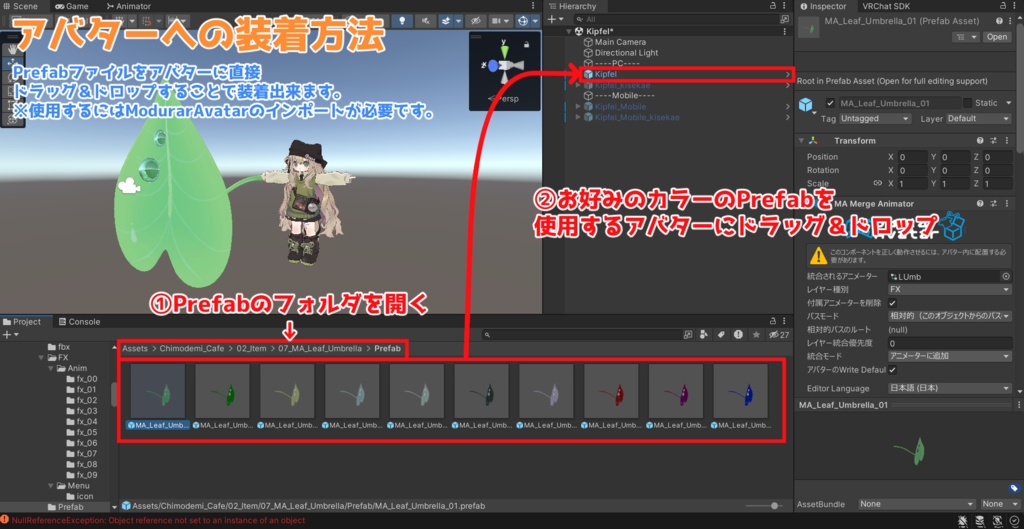Open cache server status icon in status bar
Viewport: 1024px width, 529px height.
pyautogui.click(x=980, y=521)
